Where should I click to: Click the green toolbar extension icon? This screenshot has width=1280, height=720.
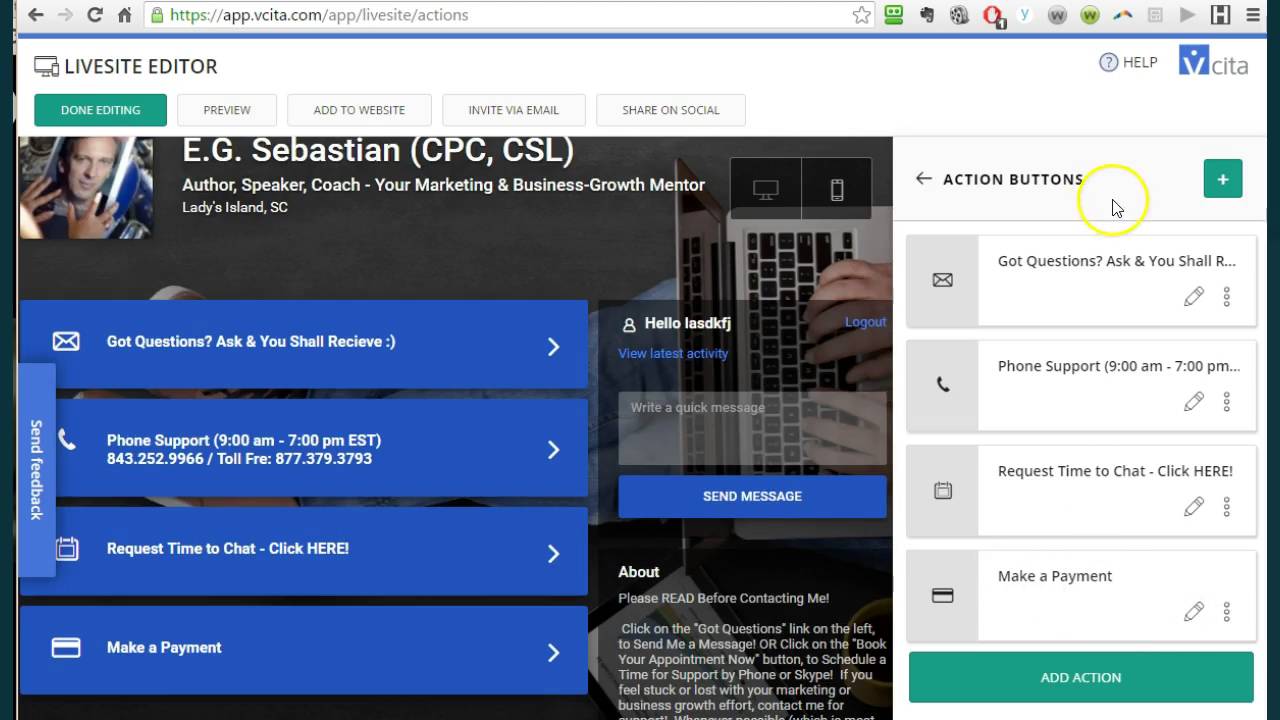click(893, 15)
